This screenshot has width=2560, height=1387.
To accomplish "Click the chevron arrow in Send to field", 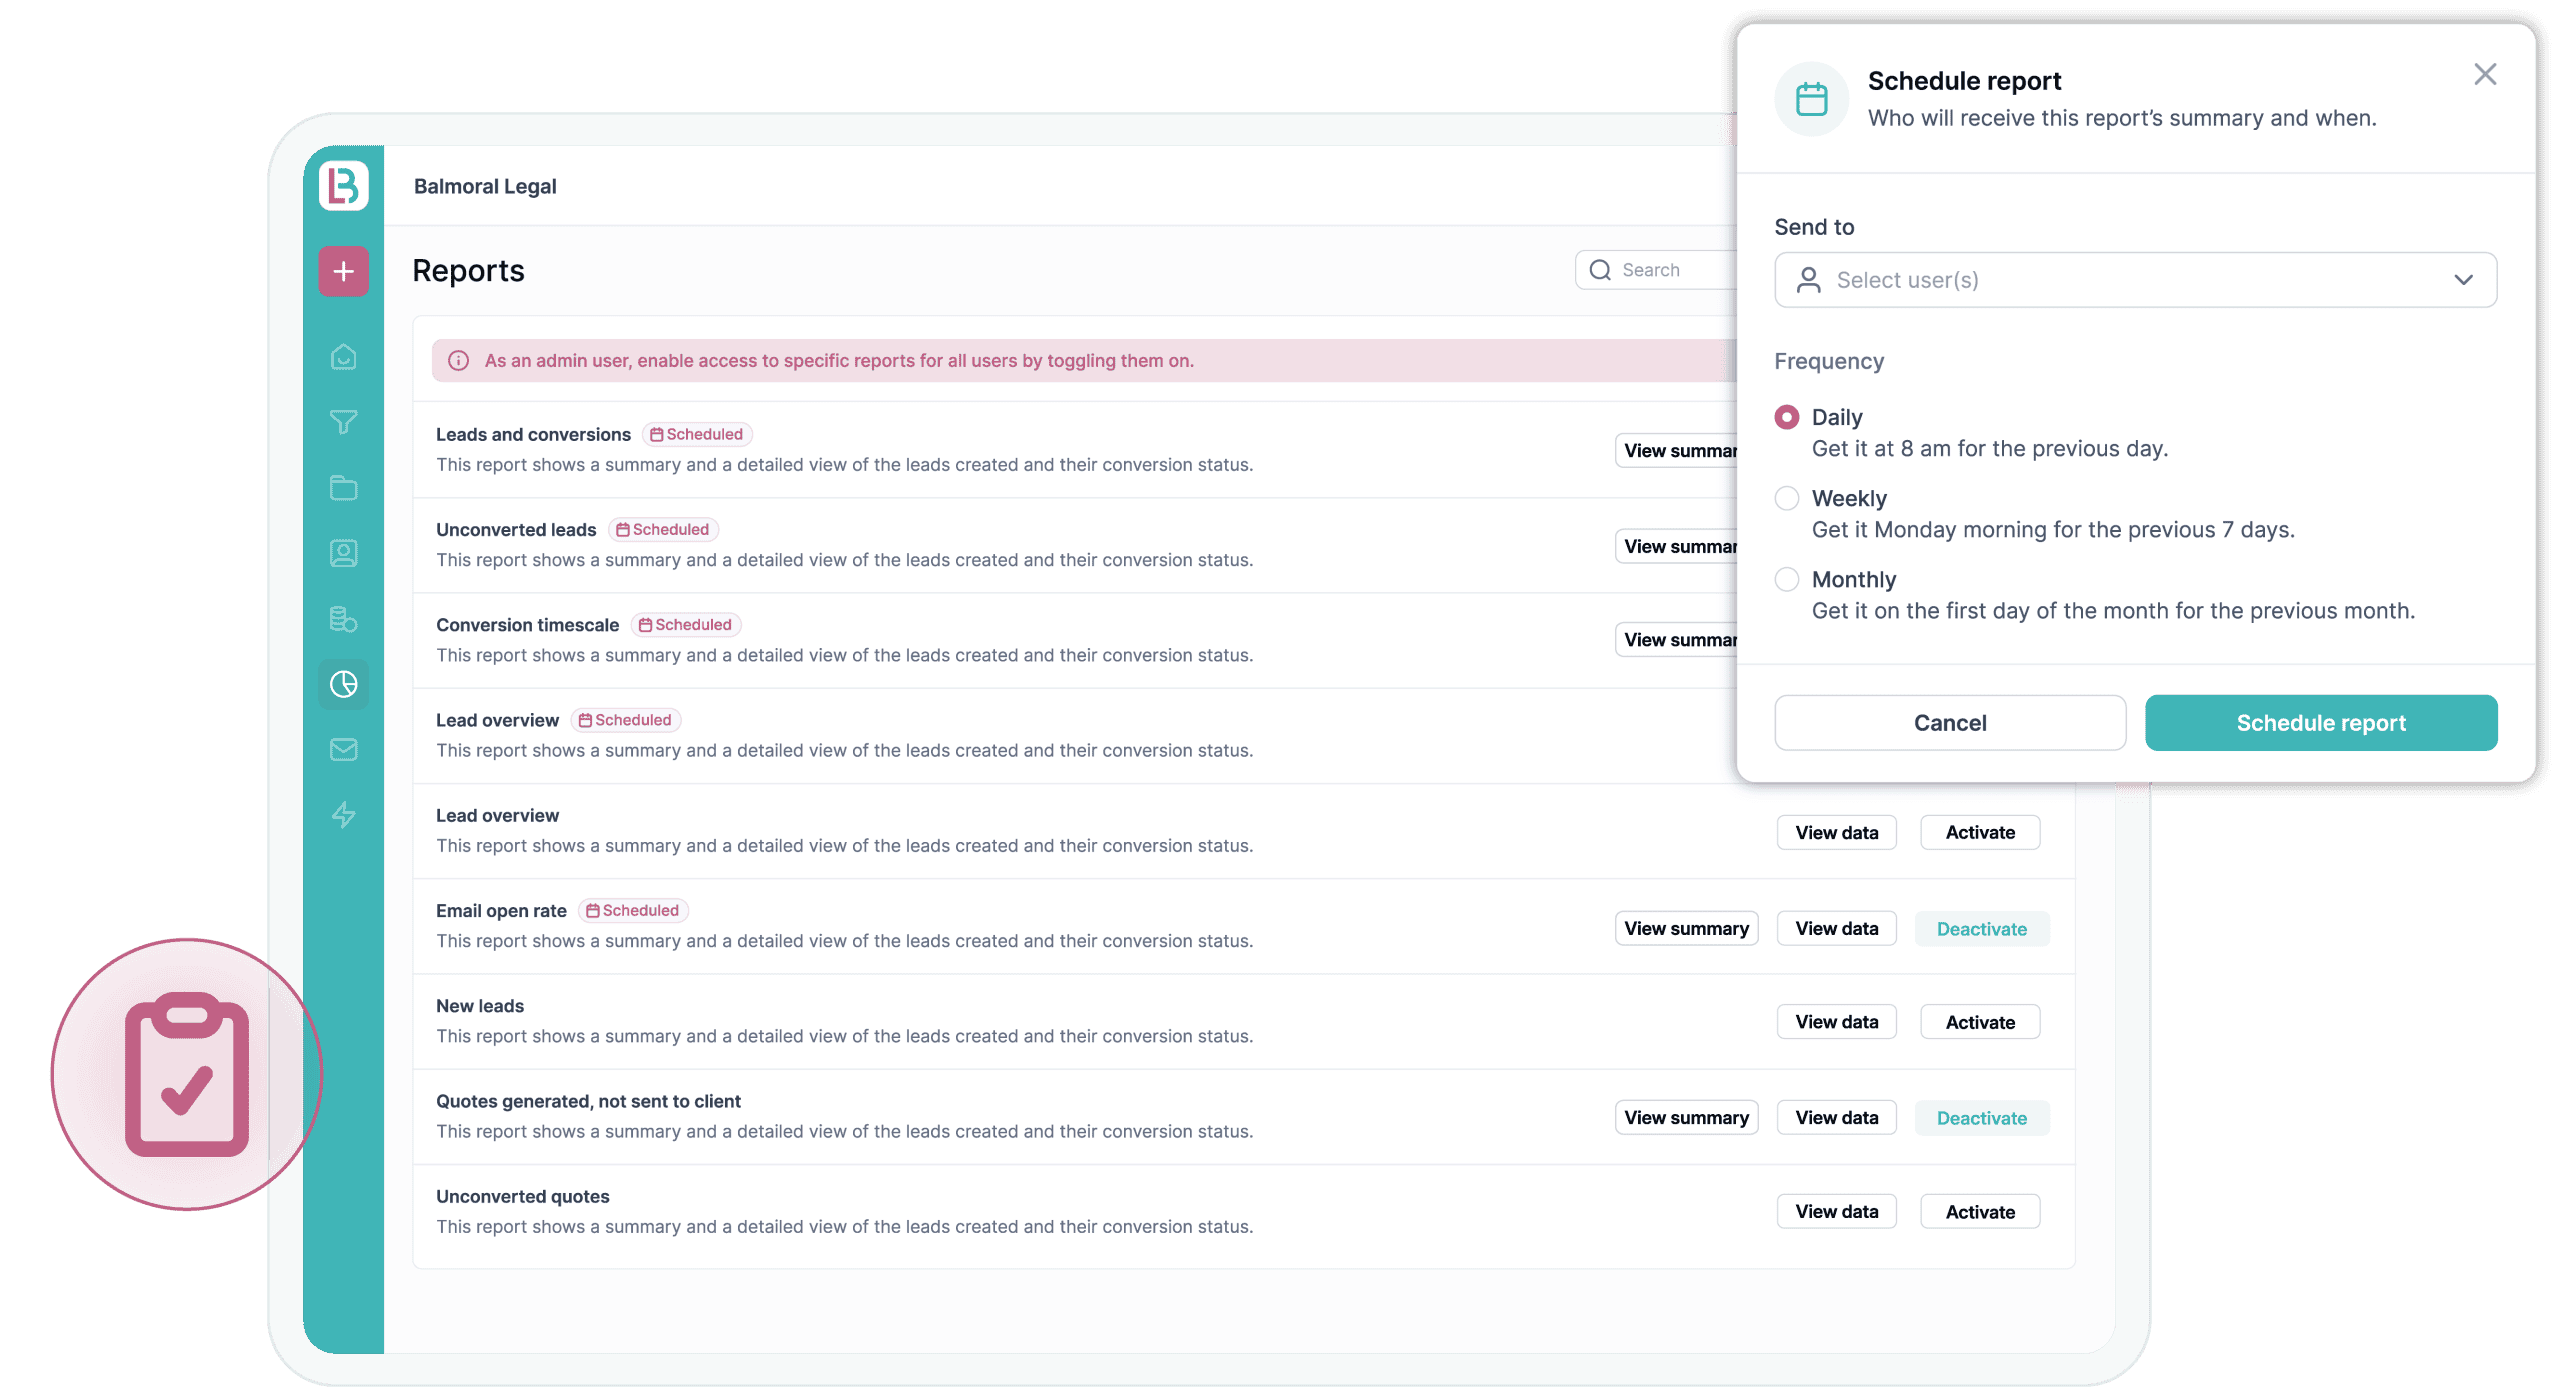I will point(2463,280).
